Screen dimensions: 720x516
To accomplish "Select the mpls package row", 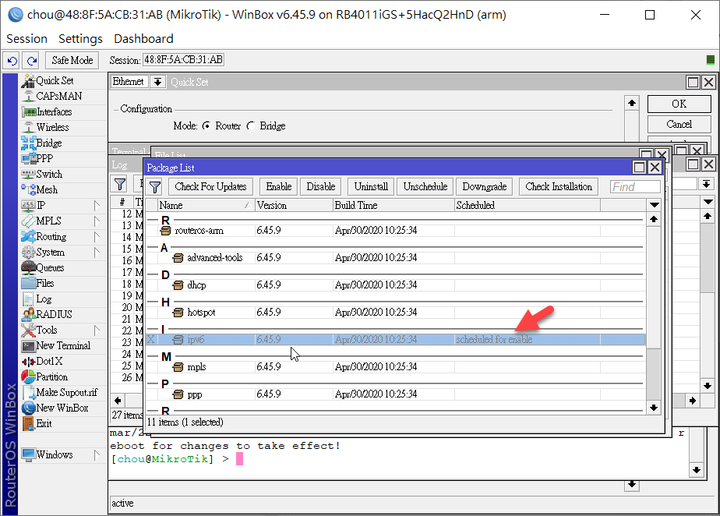I will point(396,367).
